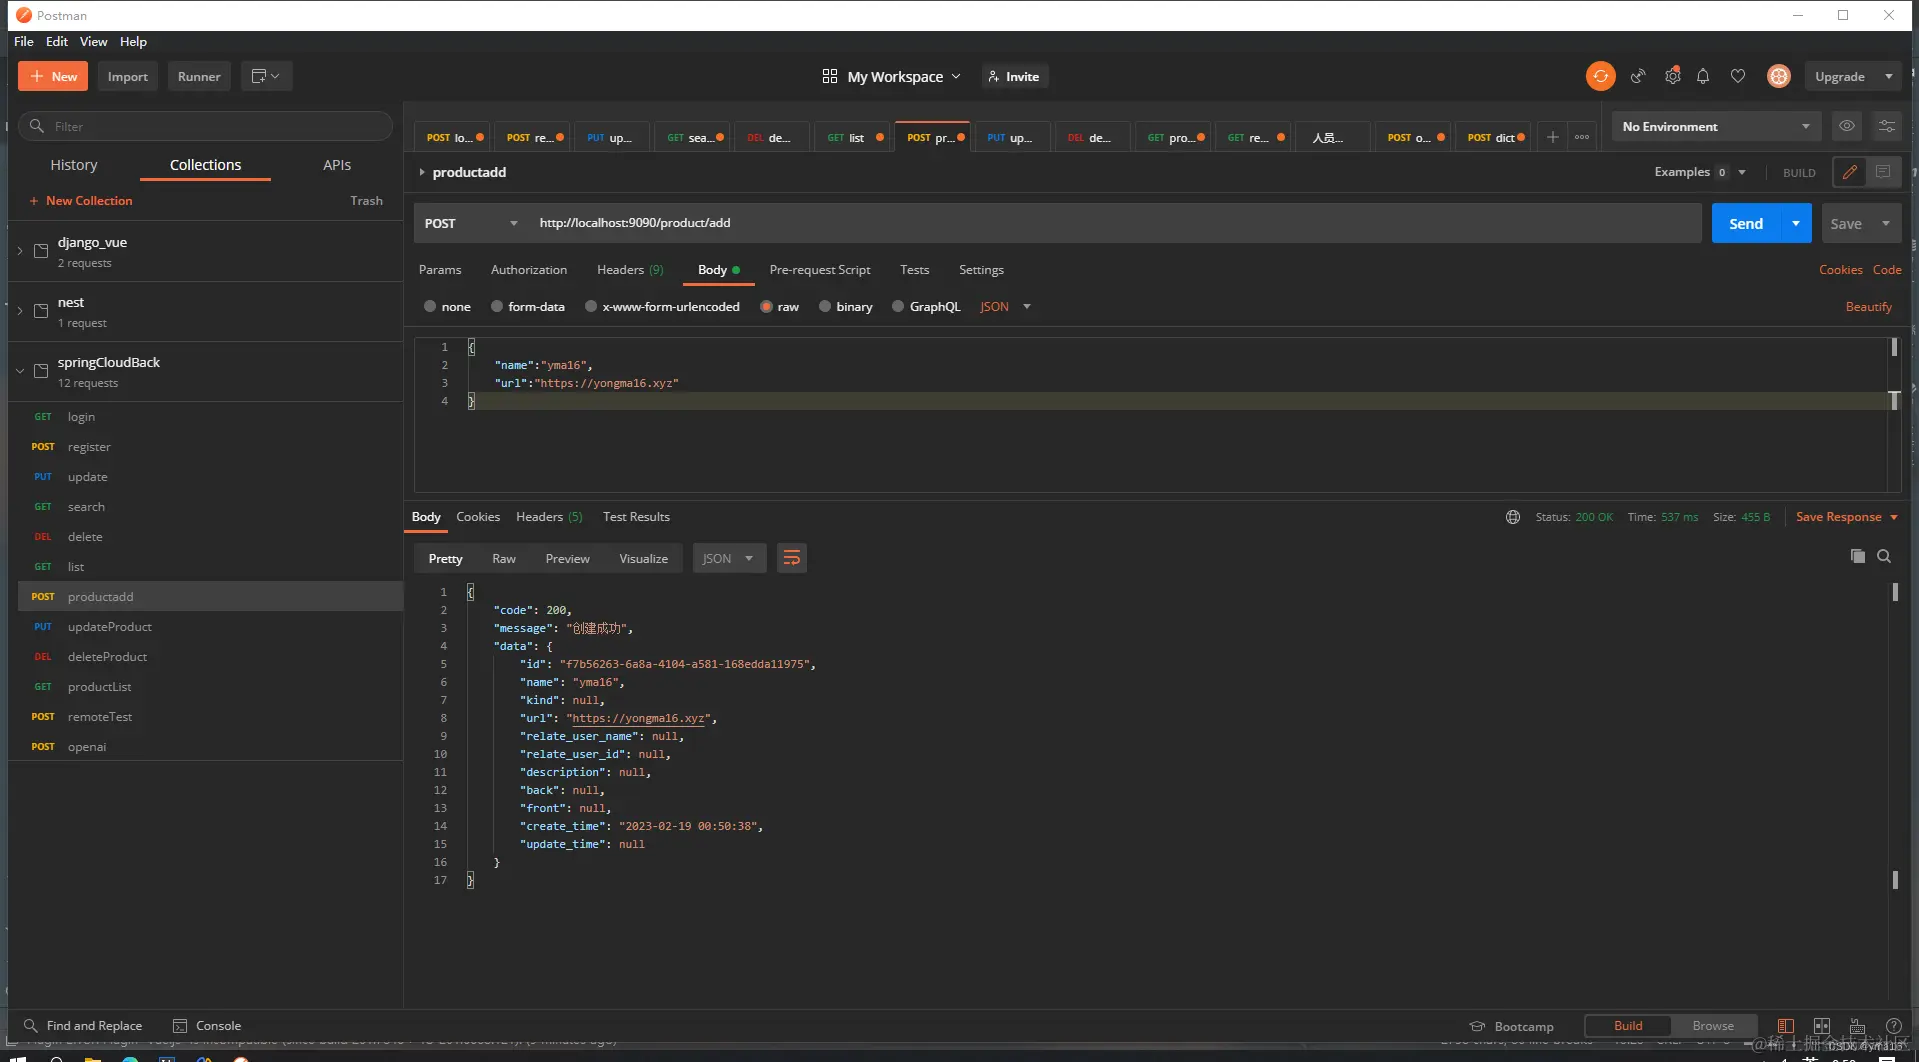Viewport: 1919px width, 1062px height.
Task: Open the notifications bell
Action: click(1703, 76)
